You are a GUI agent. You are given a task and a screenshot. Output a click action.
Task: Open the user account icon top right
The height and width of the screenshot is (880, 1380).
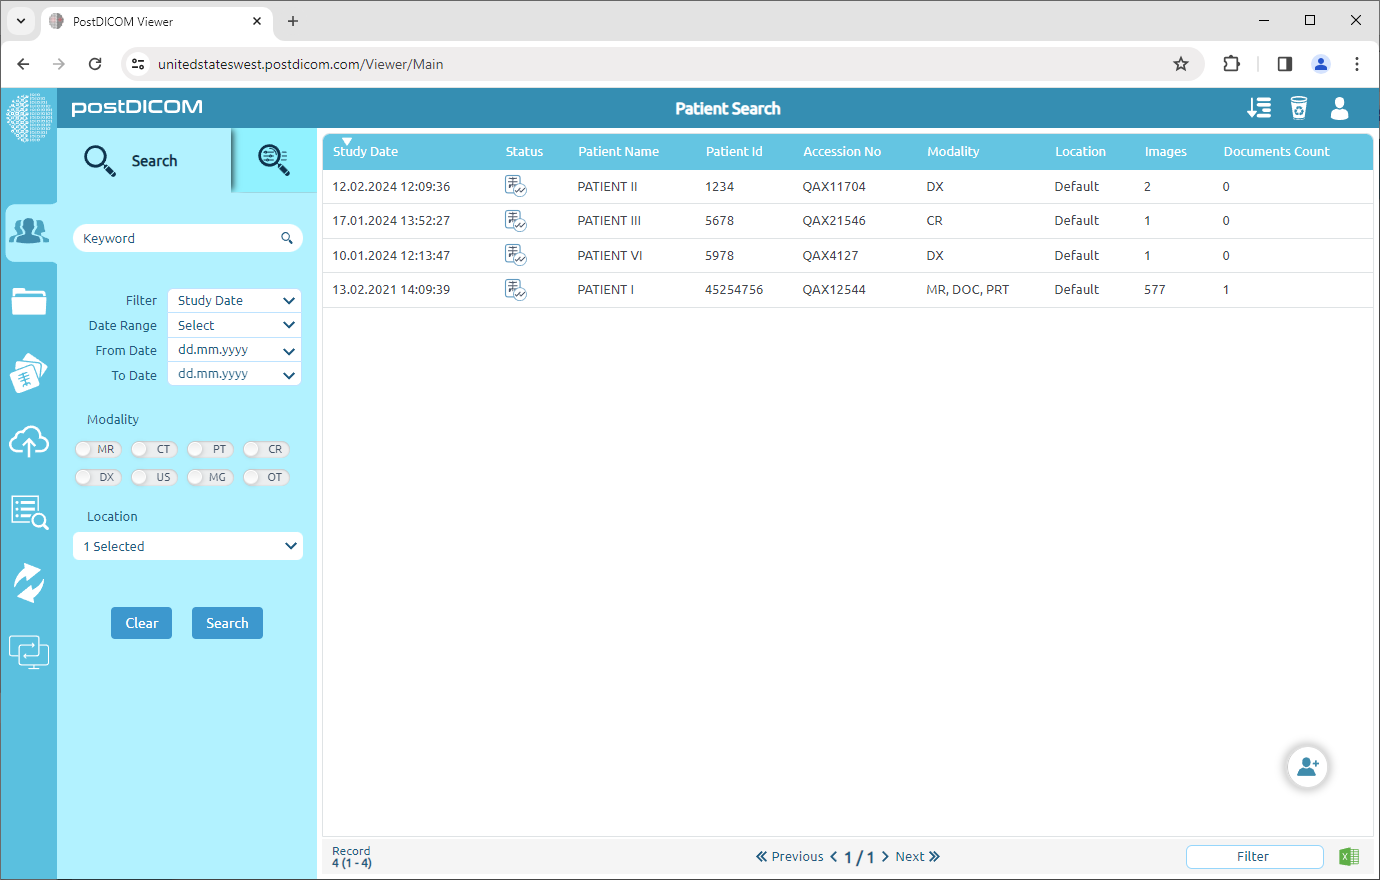pos(1339,108)
